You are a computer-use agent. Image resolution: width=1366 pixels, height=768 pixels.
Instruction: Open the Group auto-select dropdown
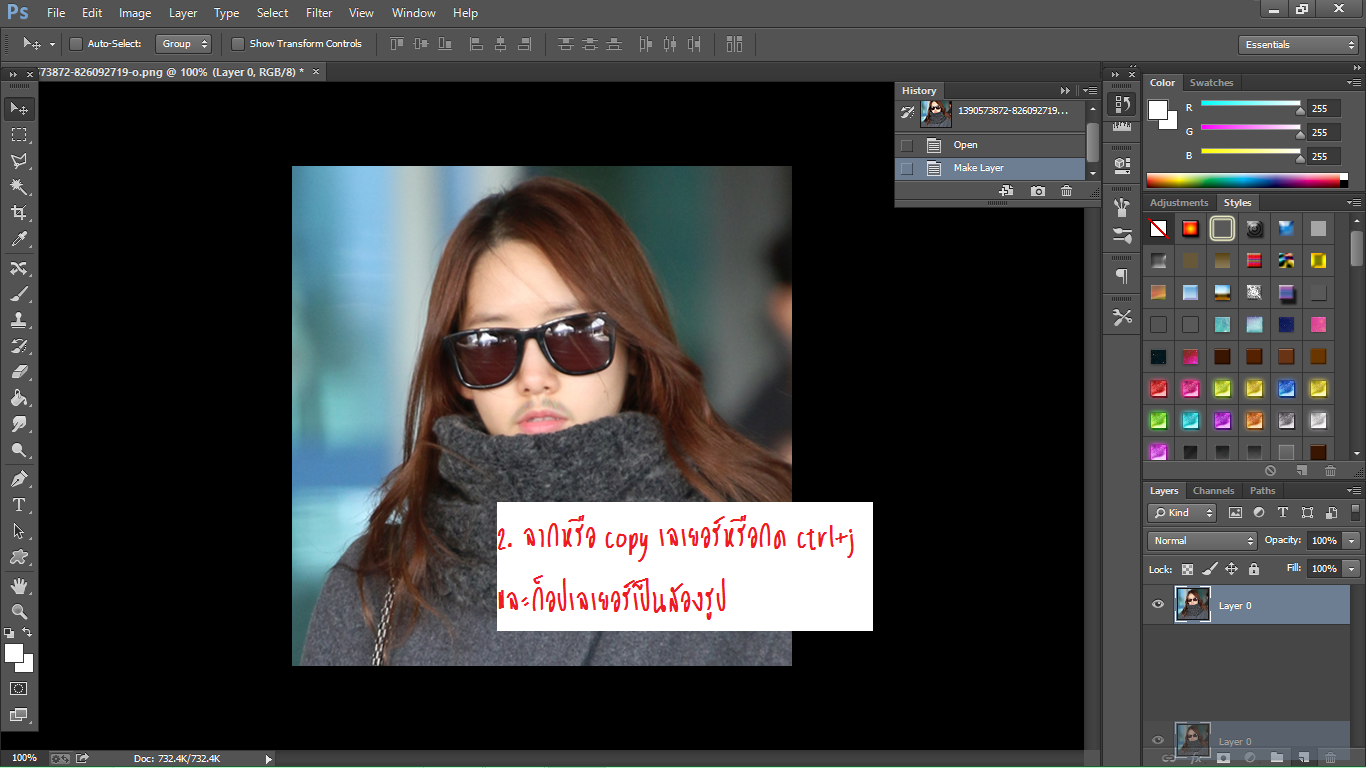[185, 44]
